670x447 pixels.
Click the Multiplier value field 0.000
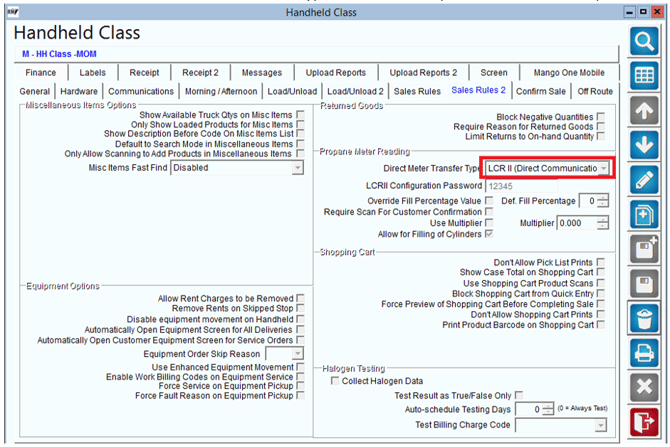pyautogui.click(x=577, y=223)
